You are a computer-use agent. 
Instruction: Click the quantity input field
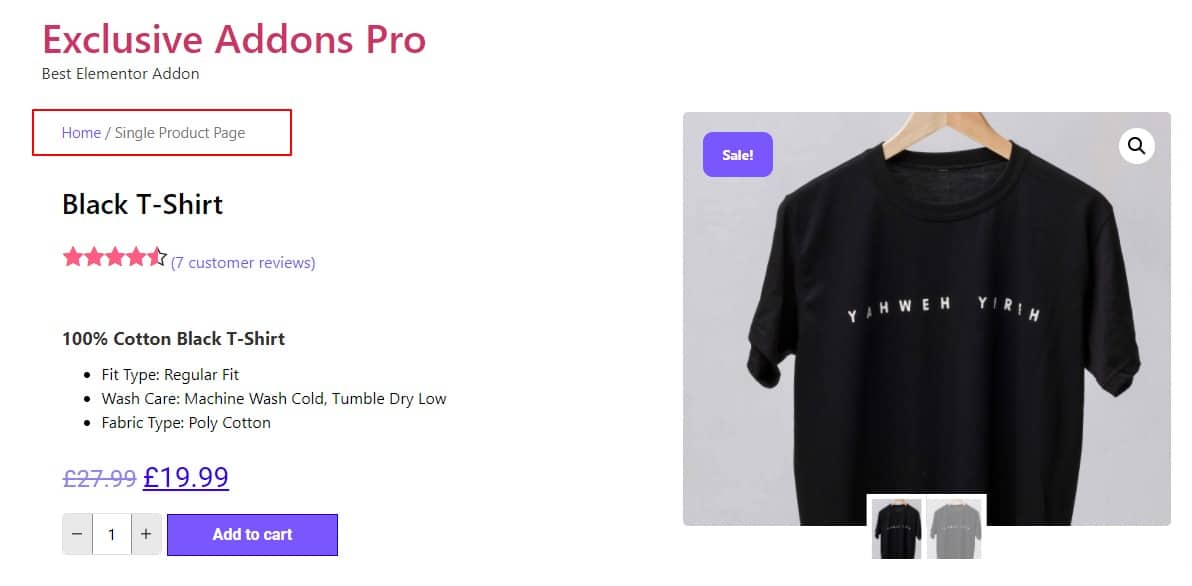pyautogui.click(x=112, y=534)
